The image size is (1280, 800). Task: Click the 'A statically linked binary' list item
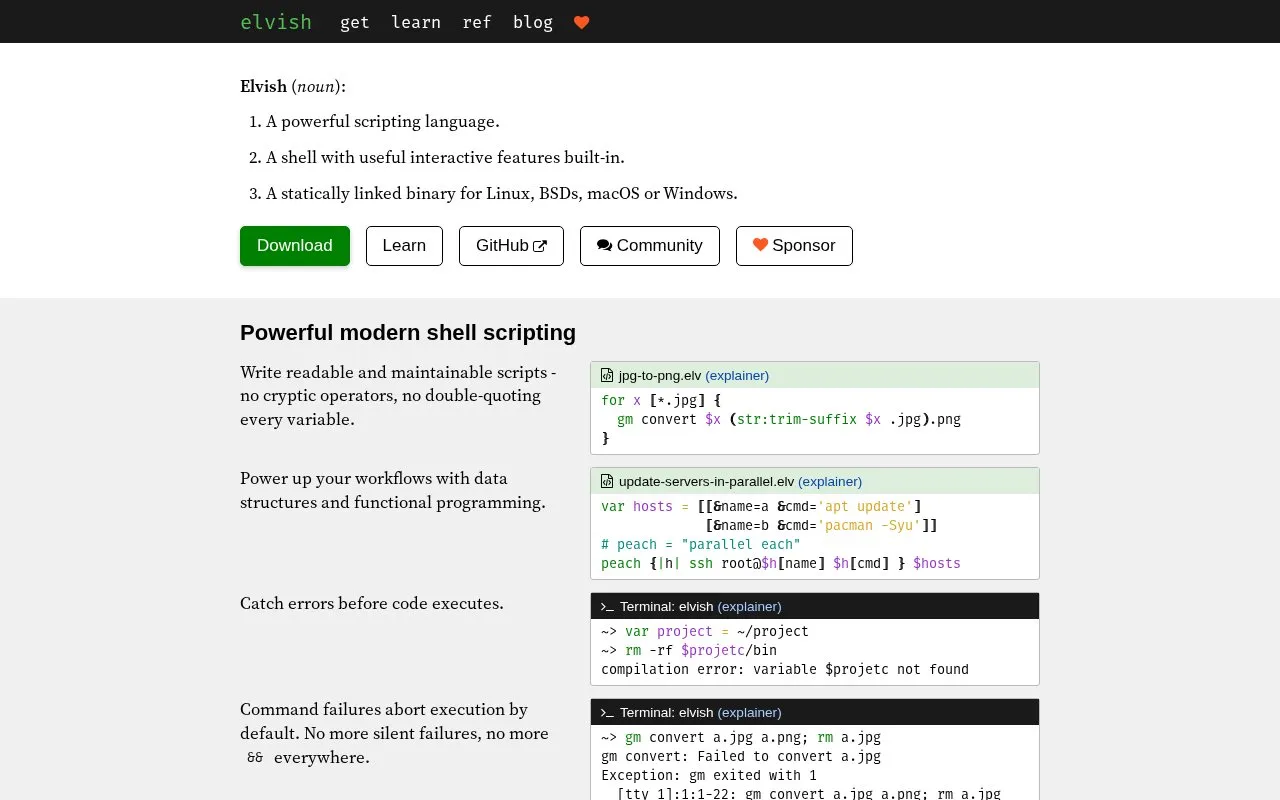coord(502,194)
